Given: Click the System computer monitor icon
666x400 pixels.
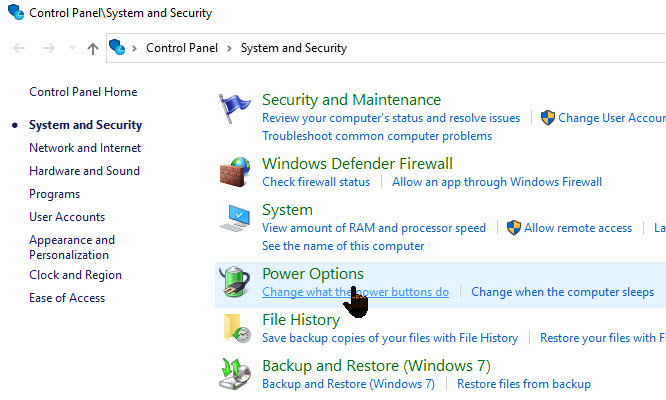Looking at the screenshot, I should [x=236, y=219].
